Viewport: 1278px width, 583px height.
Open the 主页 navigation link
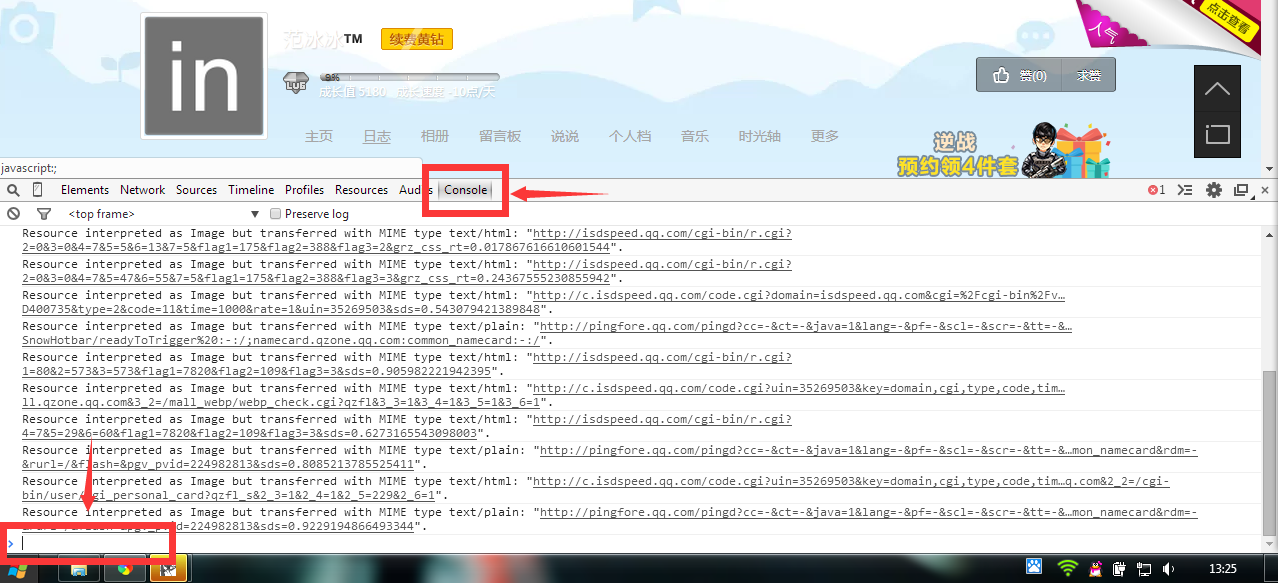coord(319,136)
